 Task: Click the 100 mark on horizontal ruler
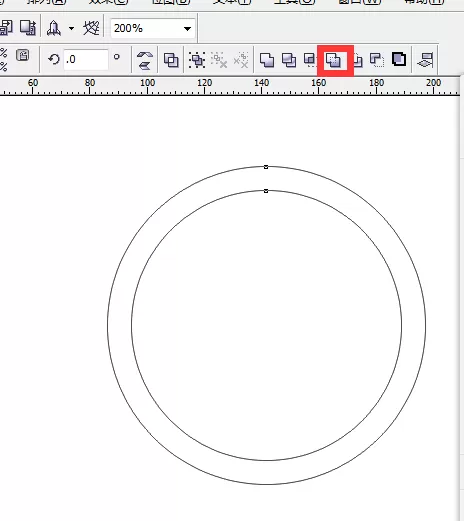tap(147, 83)
